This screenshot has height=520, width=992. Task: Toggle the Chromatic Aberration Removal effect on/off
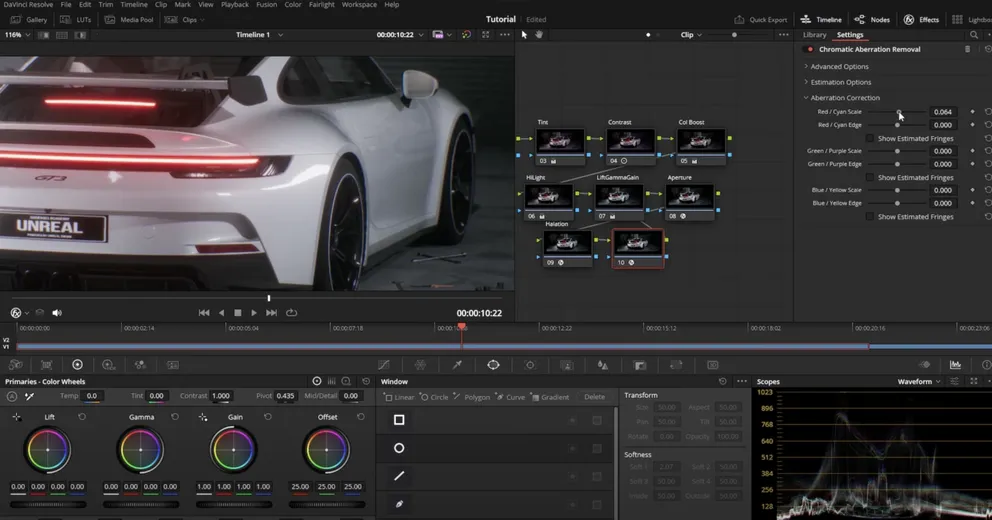[x=810, y=49]
